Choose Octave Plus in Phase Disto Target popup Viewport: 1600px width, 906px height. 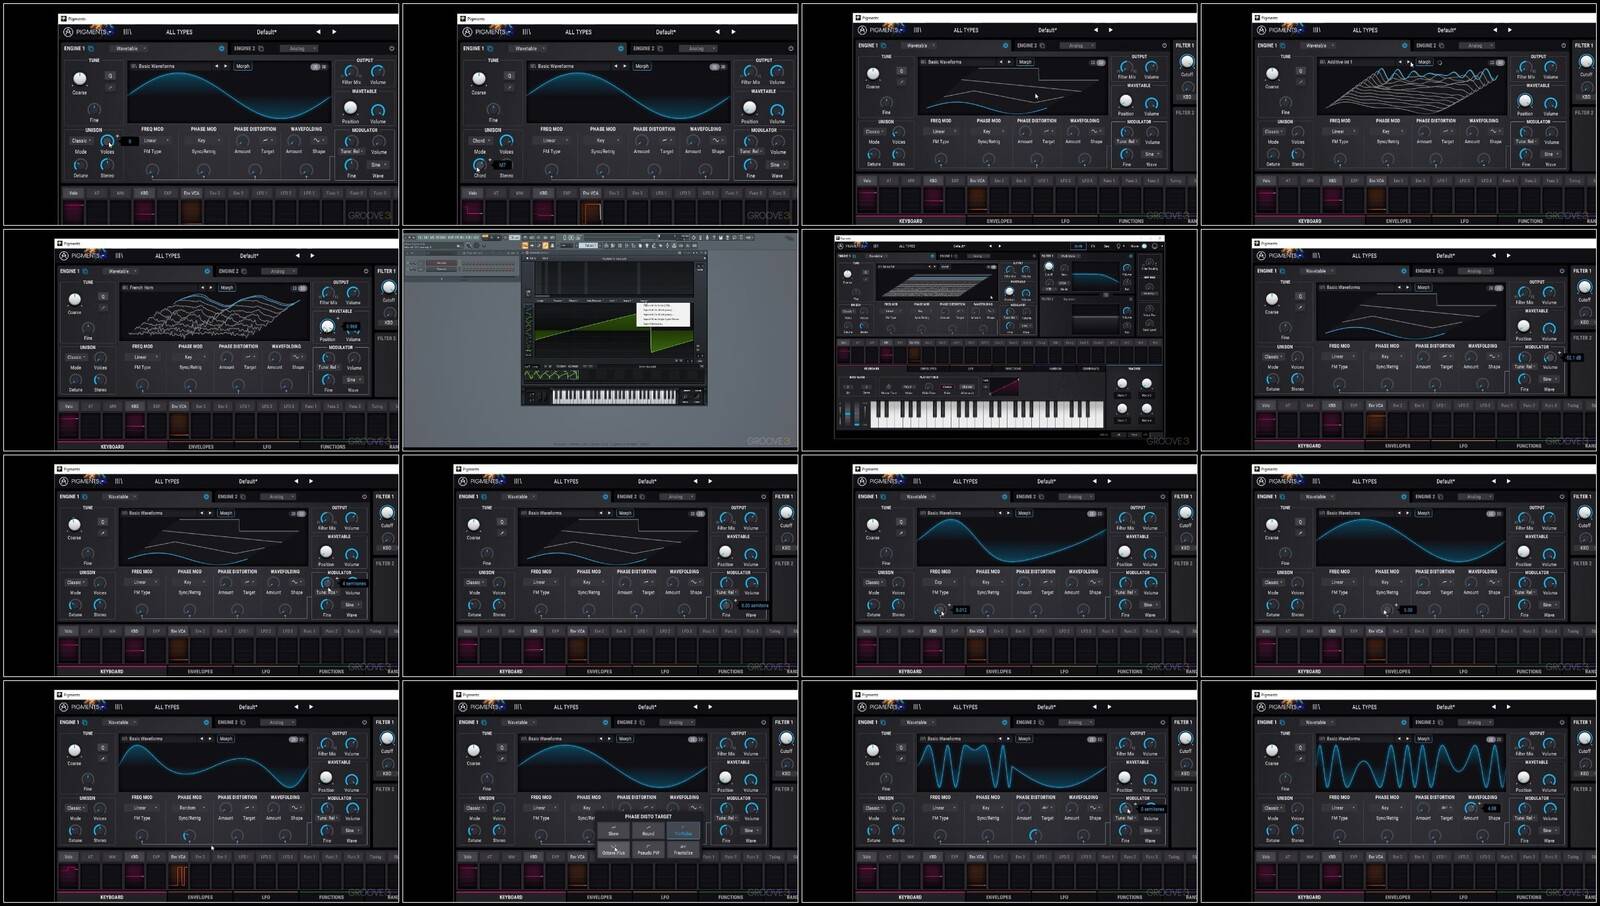pyautogui.click(x=613, y=850)
